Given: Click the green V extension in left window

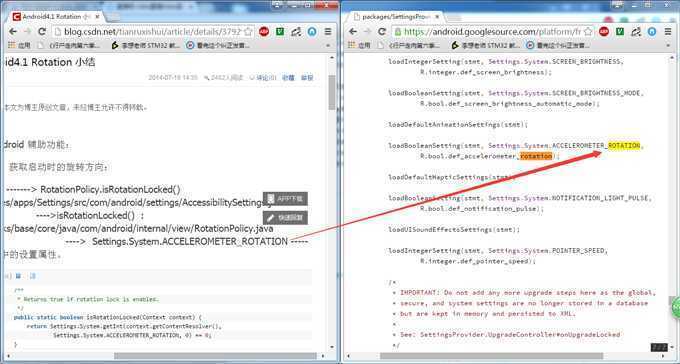Looking at the screenshot, I should point(280,31).
